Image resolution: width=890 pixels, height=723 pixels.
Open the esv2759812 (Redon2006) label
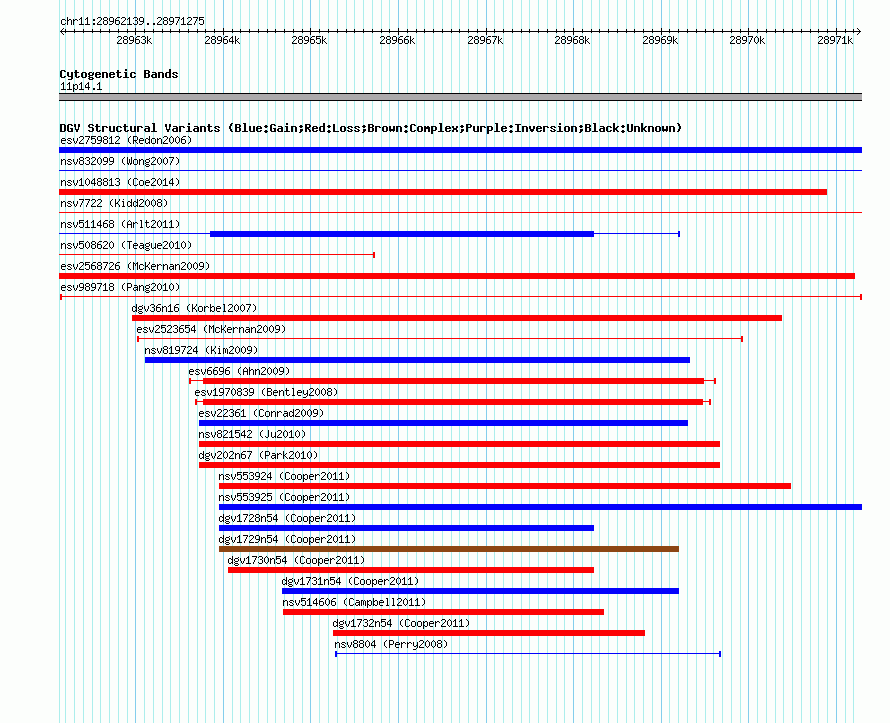pos(126,140)
